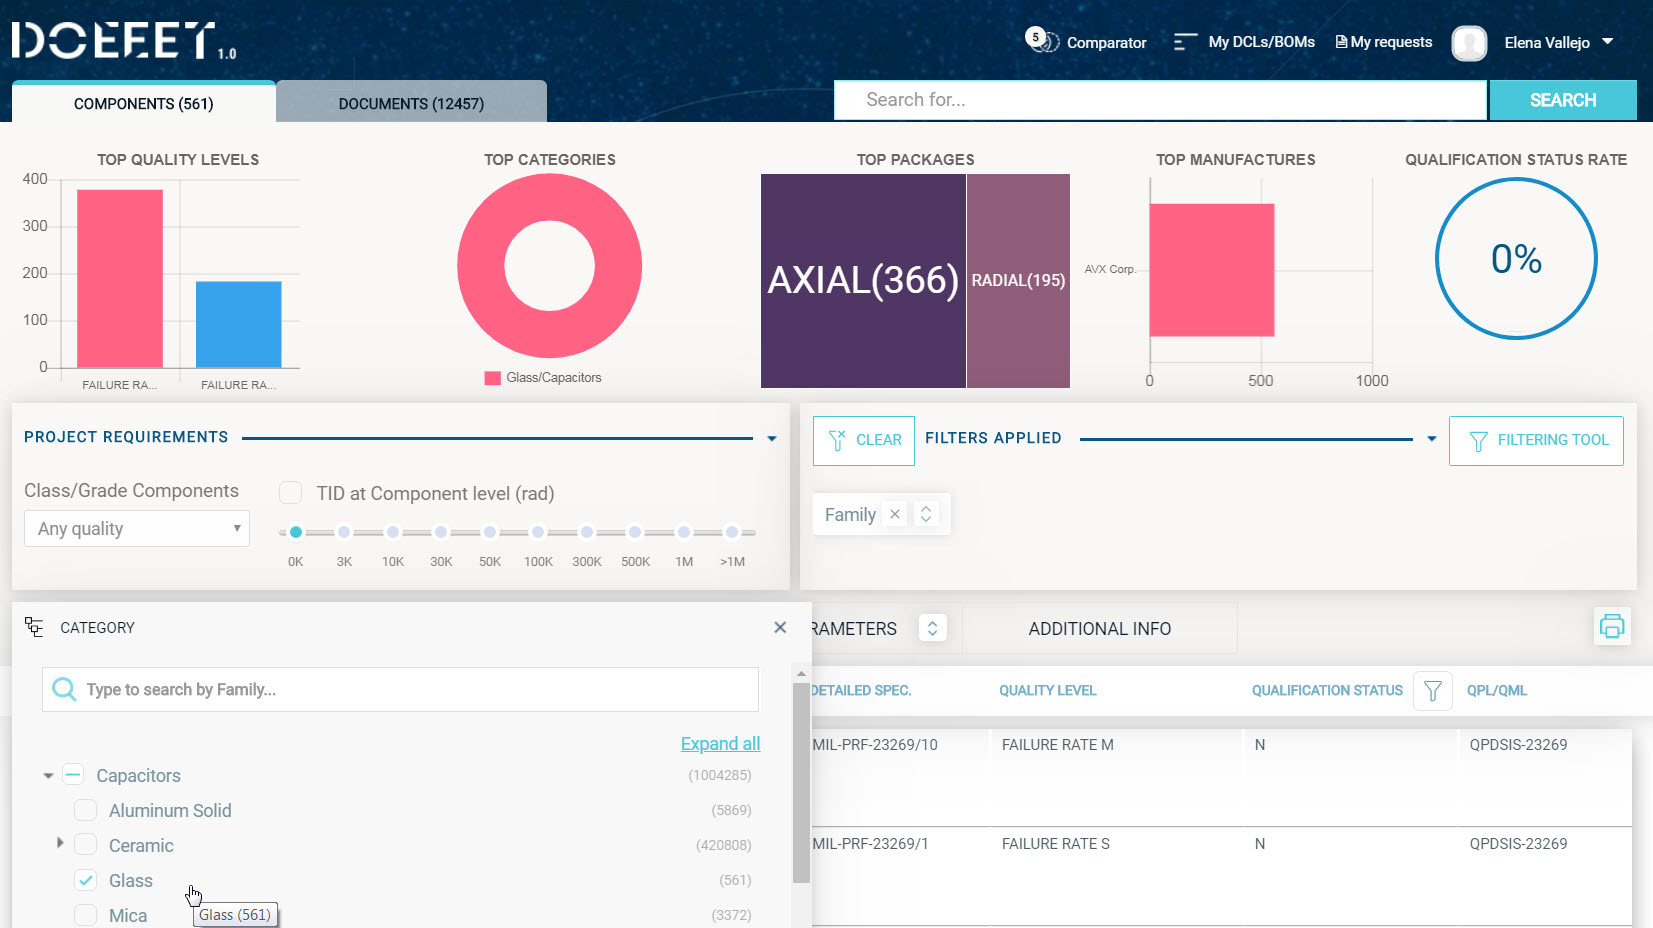Set TID slider to >1M
This screenshot has height=928, width=1653.
tap(732, 532)
